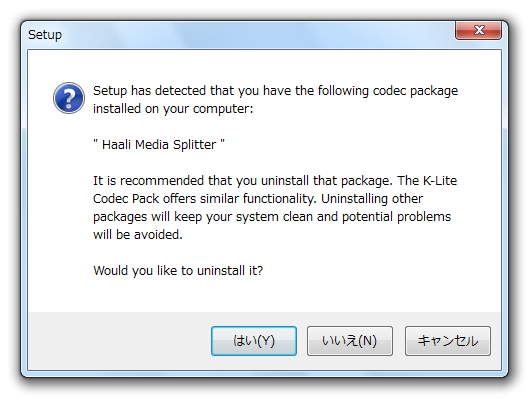Click the gray button footer area left of はい(Y)
The image size is (531, 400).
119,341
